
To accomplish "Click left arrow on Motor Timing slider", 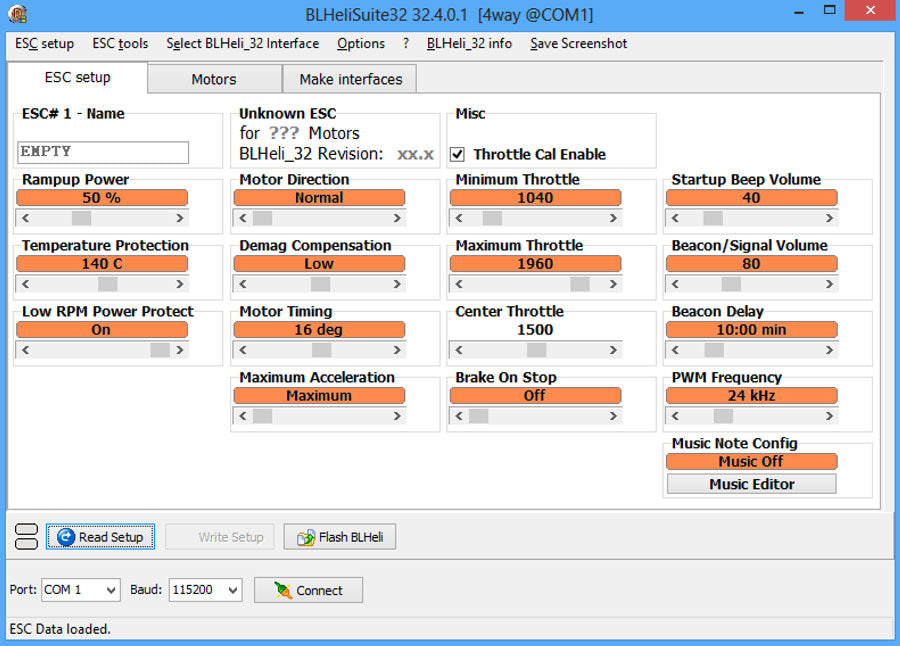I will coord(241,350).
